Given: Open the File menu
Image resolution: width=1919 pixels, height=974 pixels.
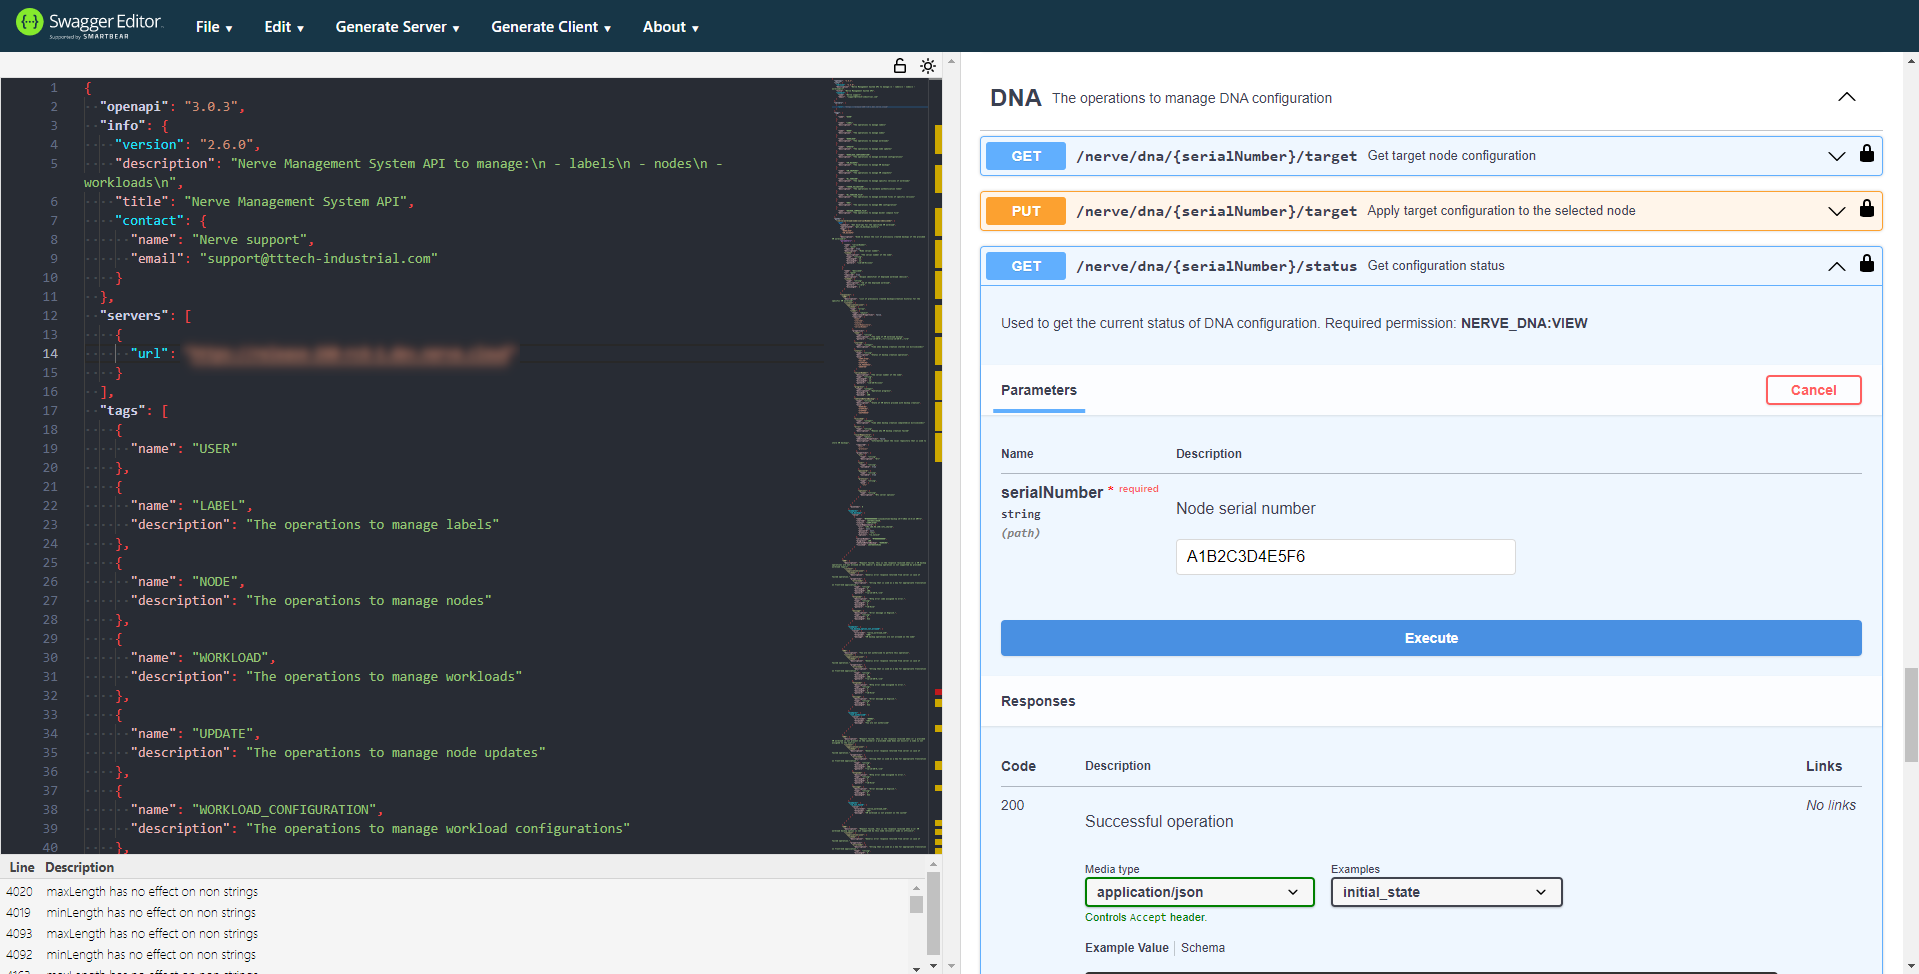Looking at the screenshot, I should [214, 27].
